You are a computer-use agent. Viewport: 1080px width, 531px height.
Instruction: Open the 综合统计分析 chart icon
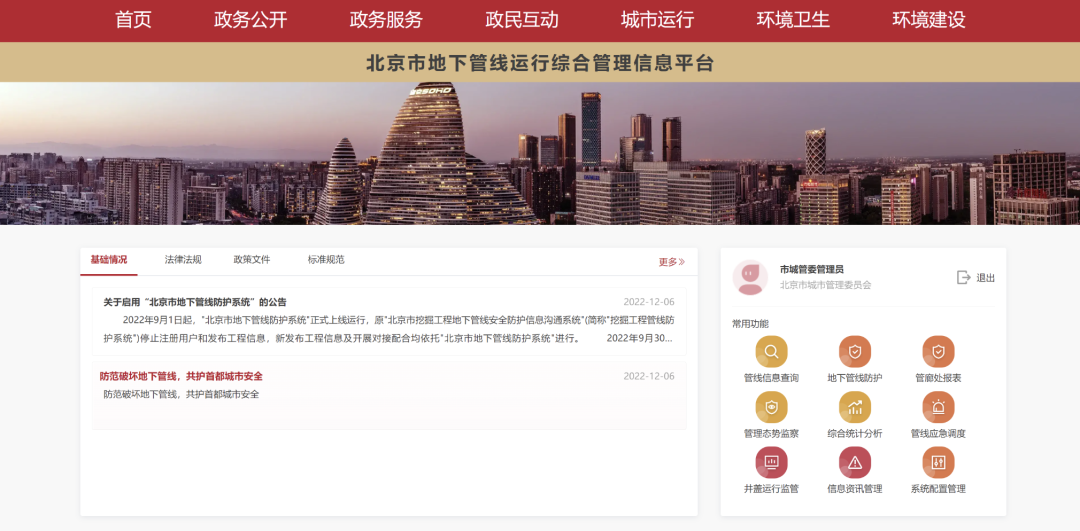point(855,407)
